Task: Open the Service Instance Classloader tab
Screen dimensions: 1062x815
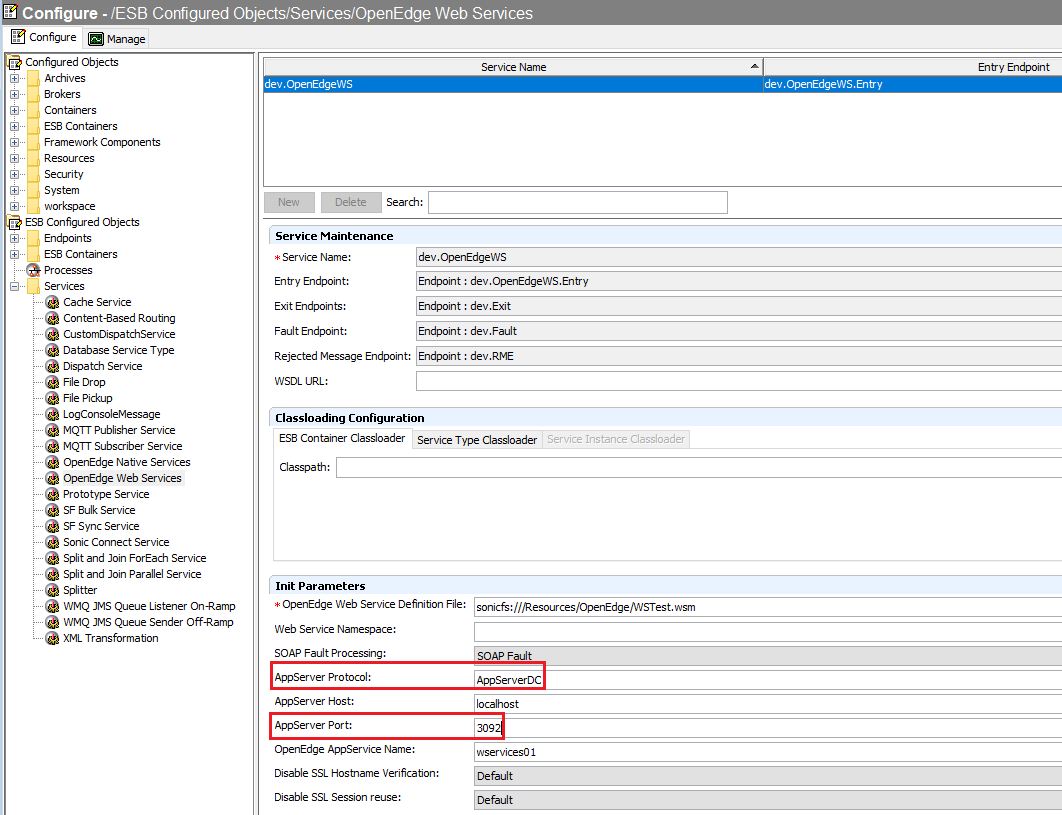Action: pyautogui.click(x=616, y=439)
